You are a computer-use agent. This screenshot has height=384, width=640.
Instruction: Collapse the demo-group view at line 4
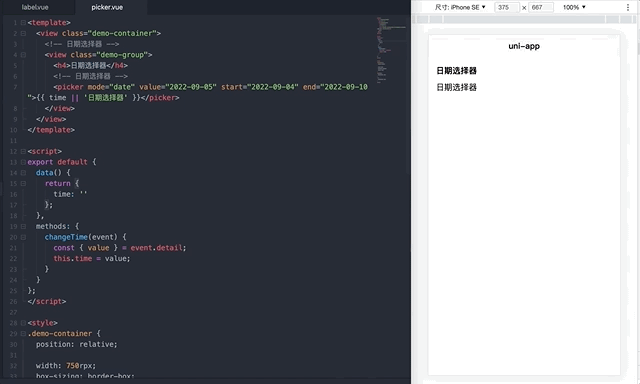[23, 55]
